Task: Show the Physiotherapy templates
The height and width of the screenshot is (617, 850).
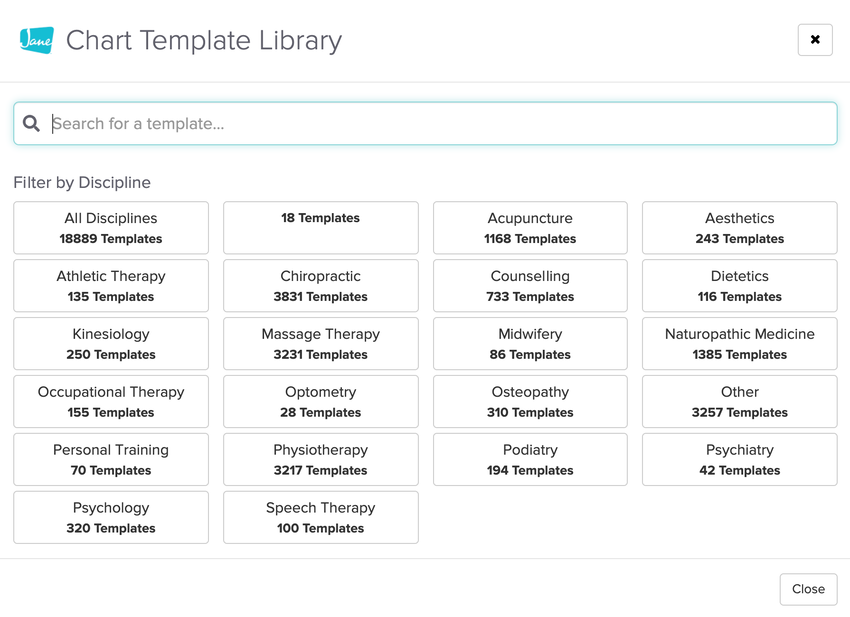Action: [x=320, y=460]
